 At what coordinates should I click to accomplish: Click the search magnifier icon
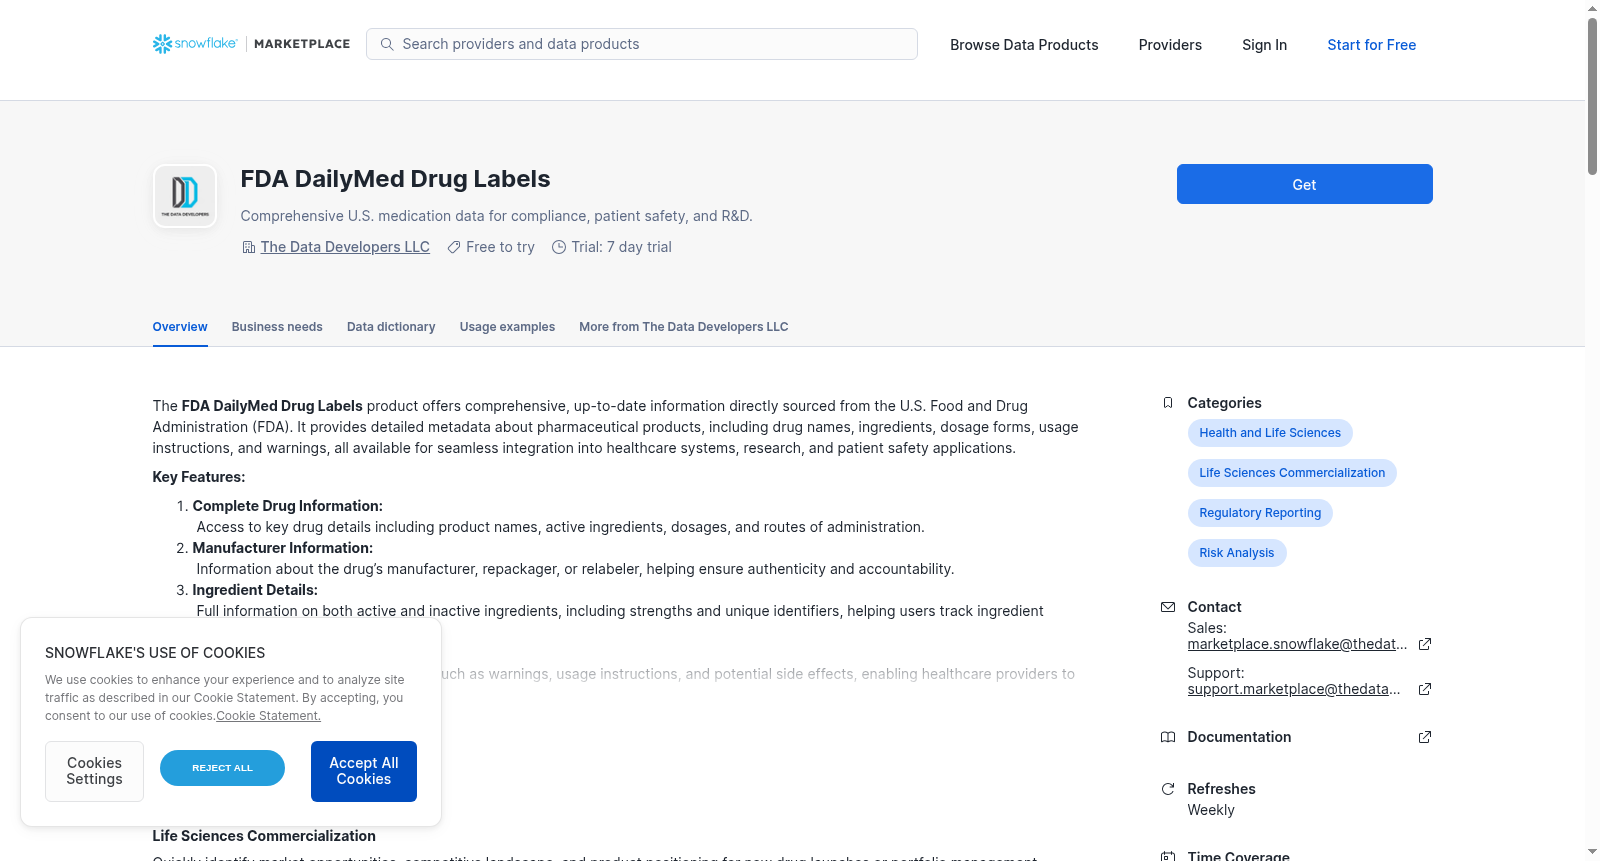tap(387, 44)
